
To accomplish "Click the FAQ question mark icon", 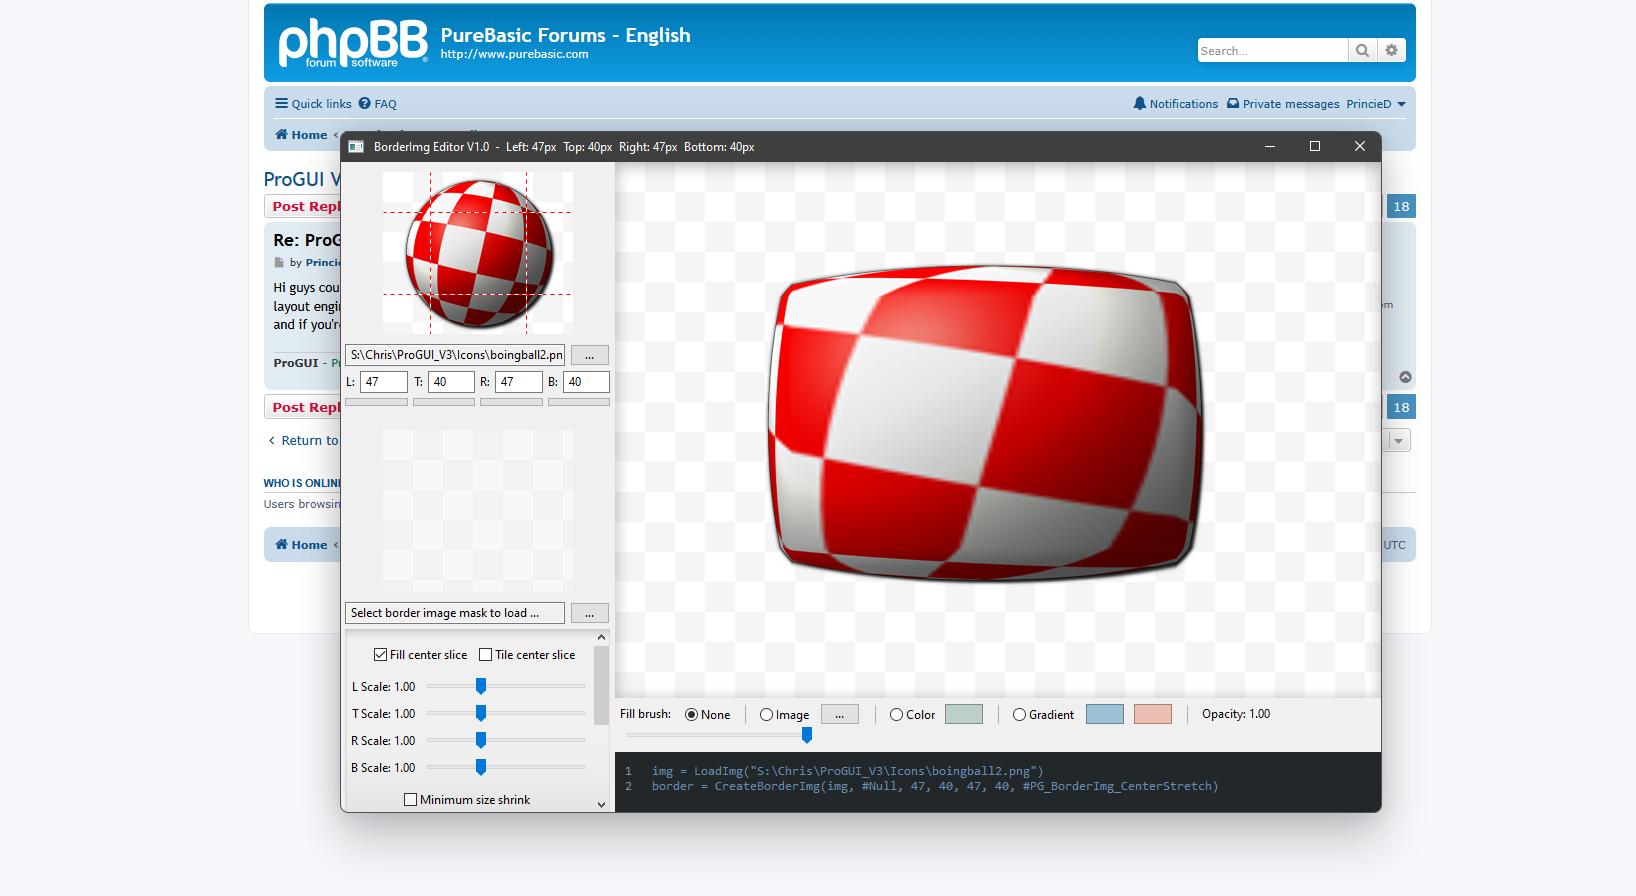I will [365, 104].
